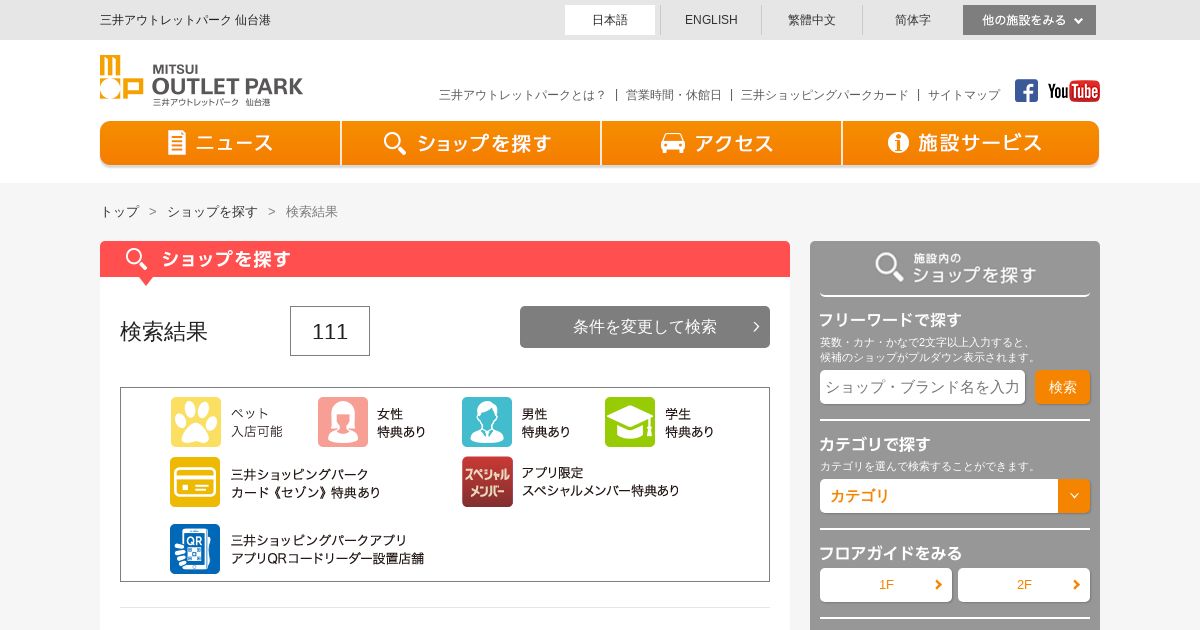The image size is (1200, 630).
Task: Open the カテゴリ dropdown
Action: click(x=955, y=496)
